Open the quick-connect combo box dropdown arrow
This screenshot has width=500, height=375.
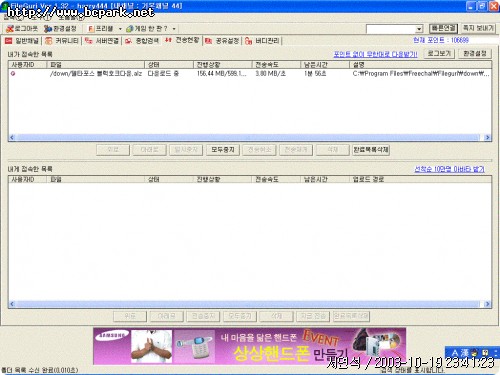(x=419, y=29)
